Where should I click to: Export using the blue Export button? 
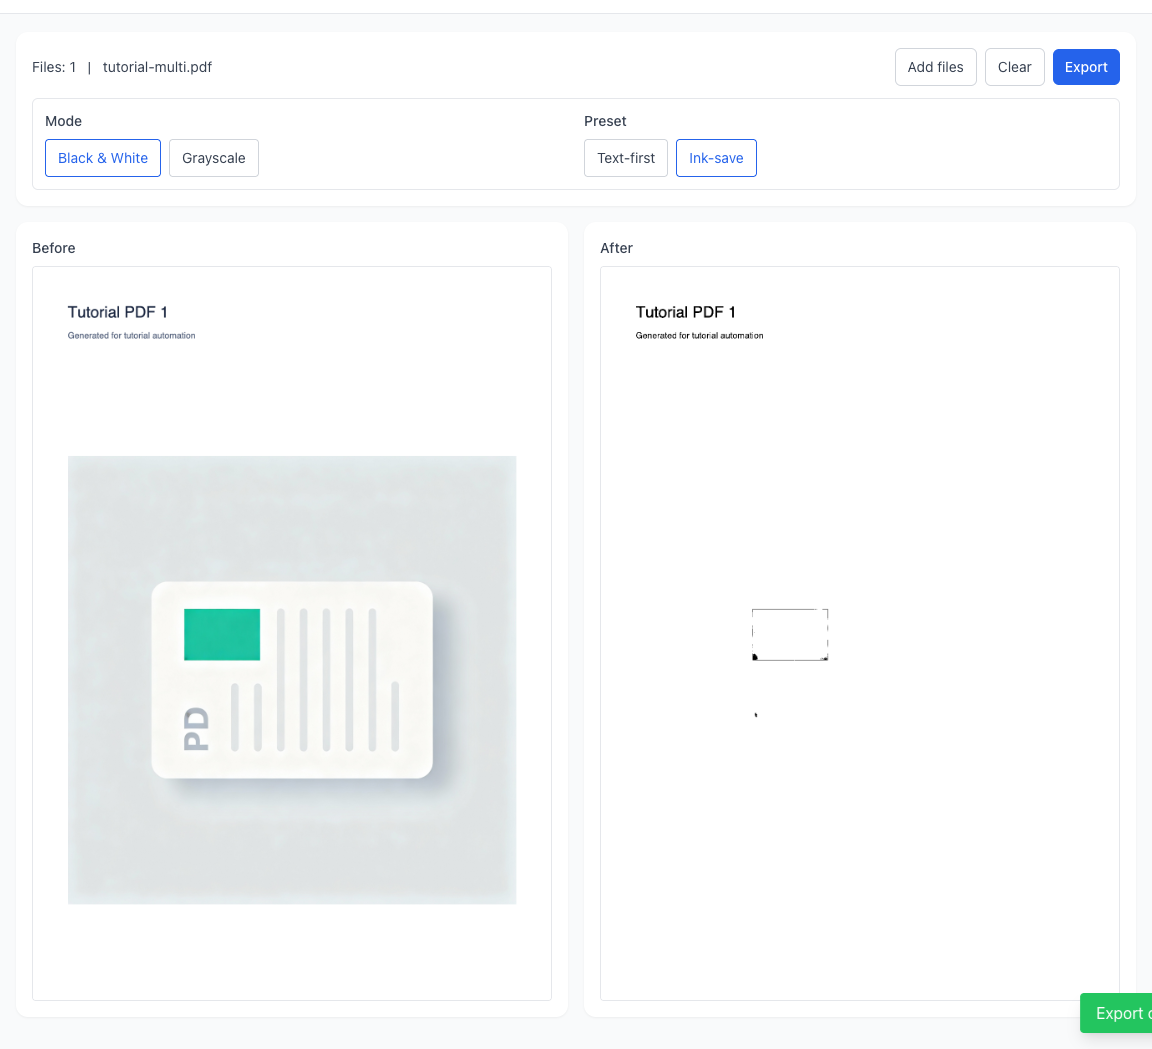1086,67
